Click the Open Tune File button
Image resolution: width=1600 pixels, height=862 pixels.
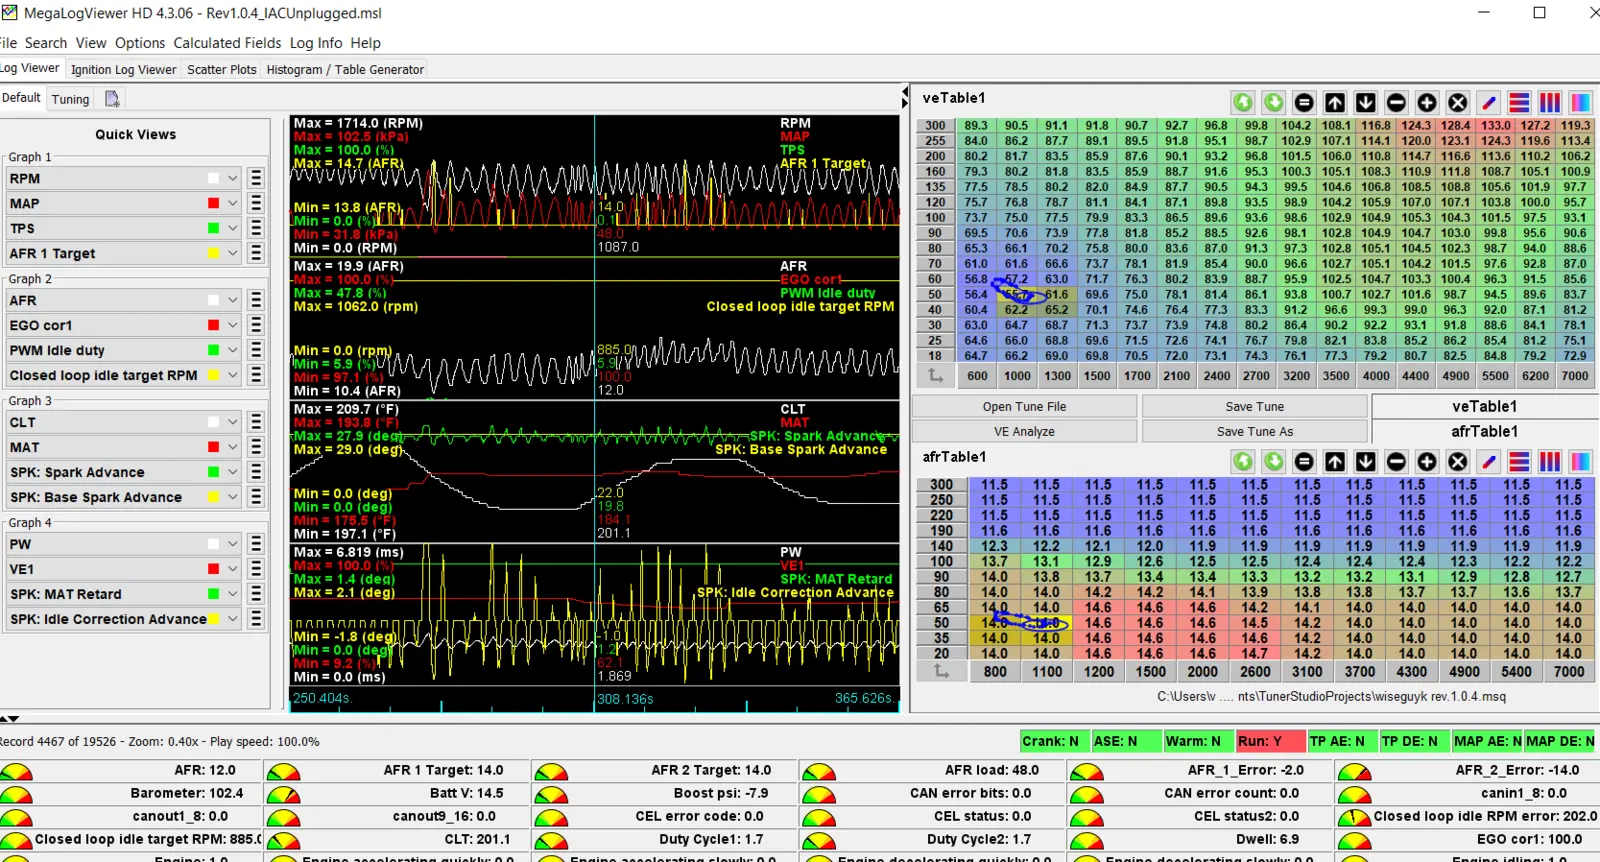[1024, 406]
